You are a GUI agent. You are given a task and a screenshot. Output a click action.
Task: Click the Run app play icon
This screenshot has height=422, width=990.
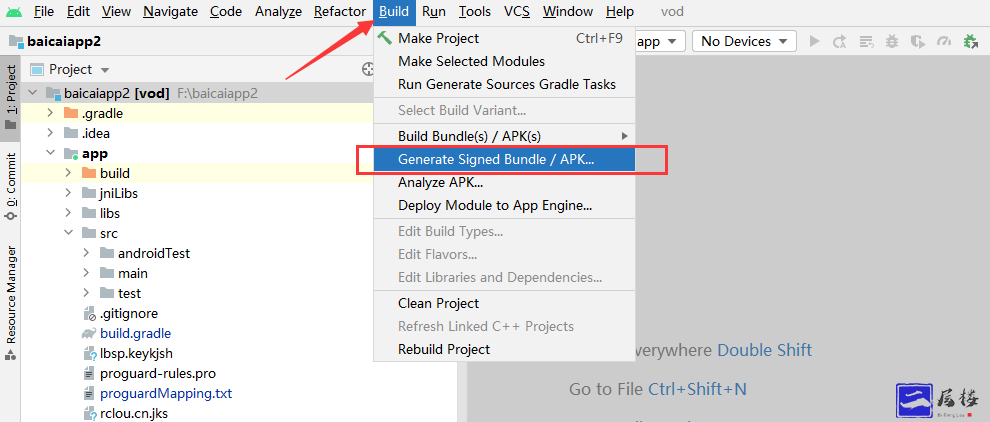point(814,41)
